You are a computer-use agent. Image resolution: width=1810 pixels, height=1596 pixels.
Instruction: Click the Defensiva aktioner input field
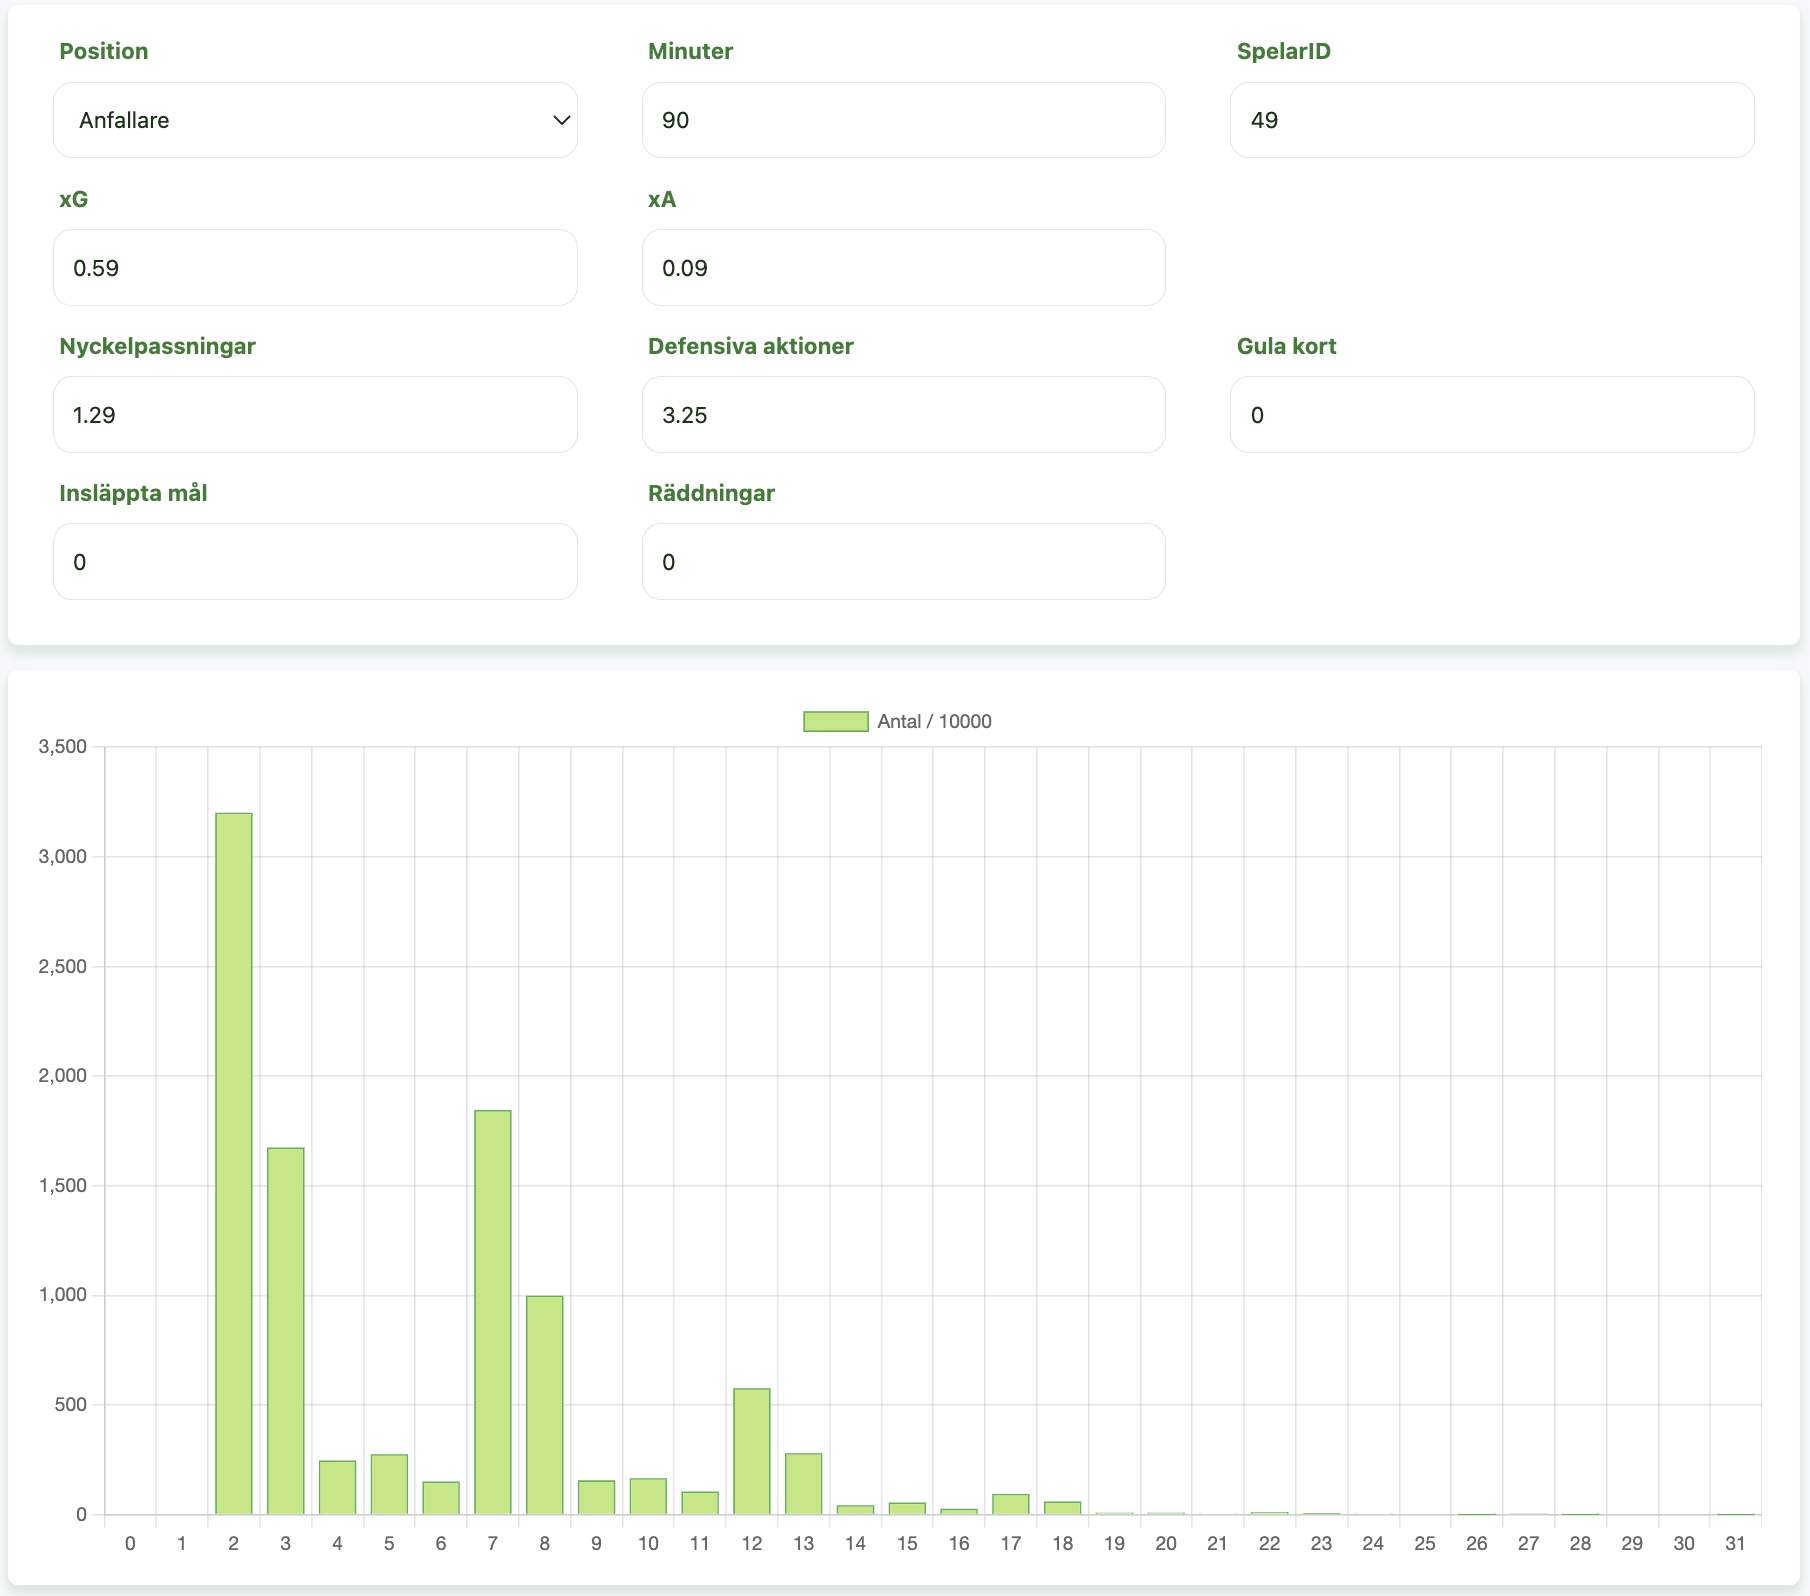903,415
